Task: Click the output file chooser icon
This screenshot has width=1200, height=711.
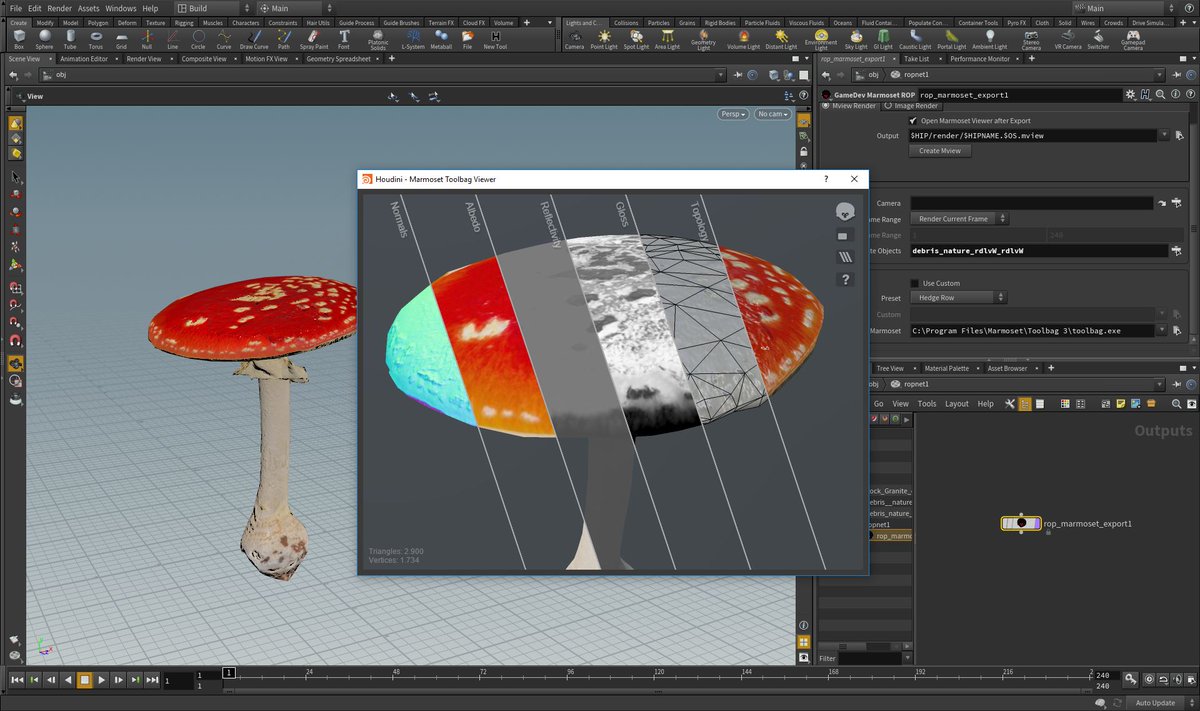Action: tap(1179, 135)
